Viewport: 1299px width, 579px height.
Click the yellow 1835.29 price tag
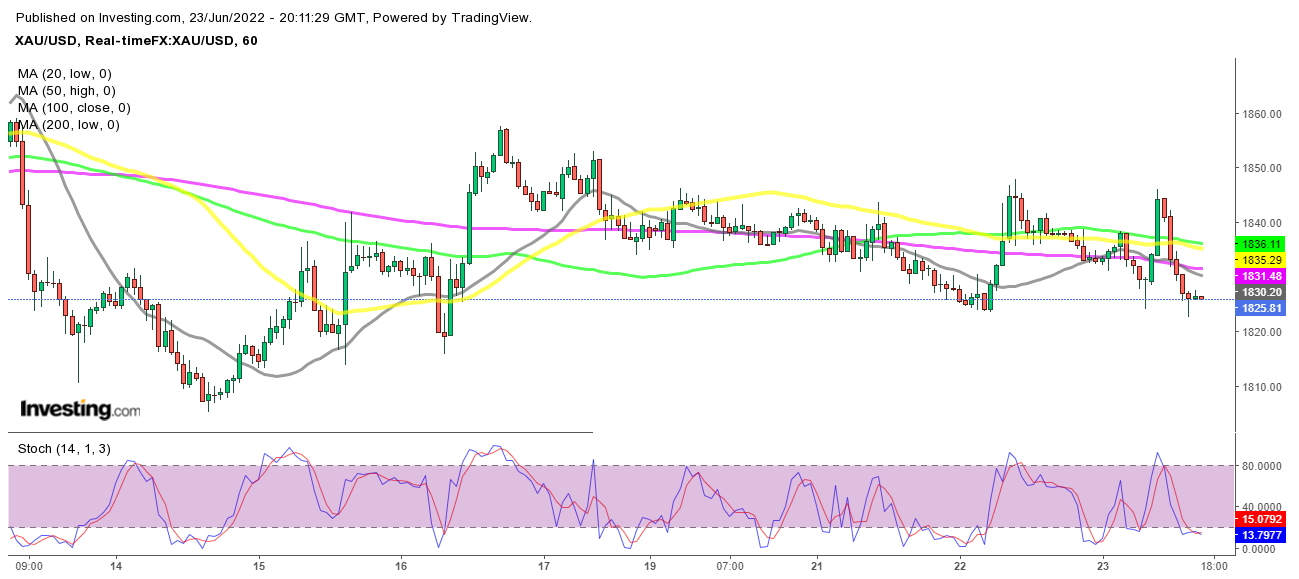tap(1262, 258)
